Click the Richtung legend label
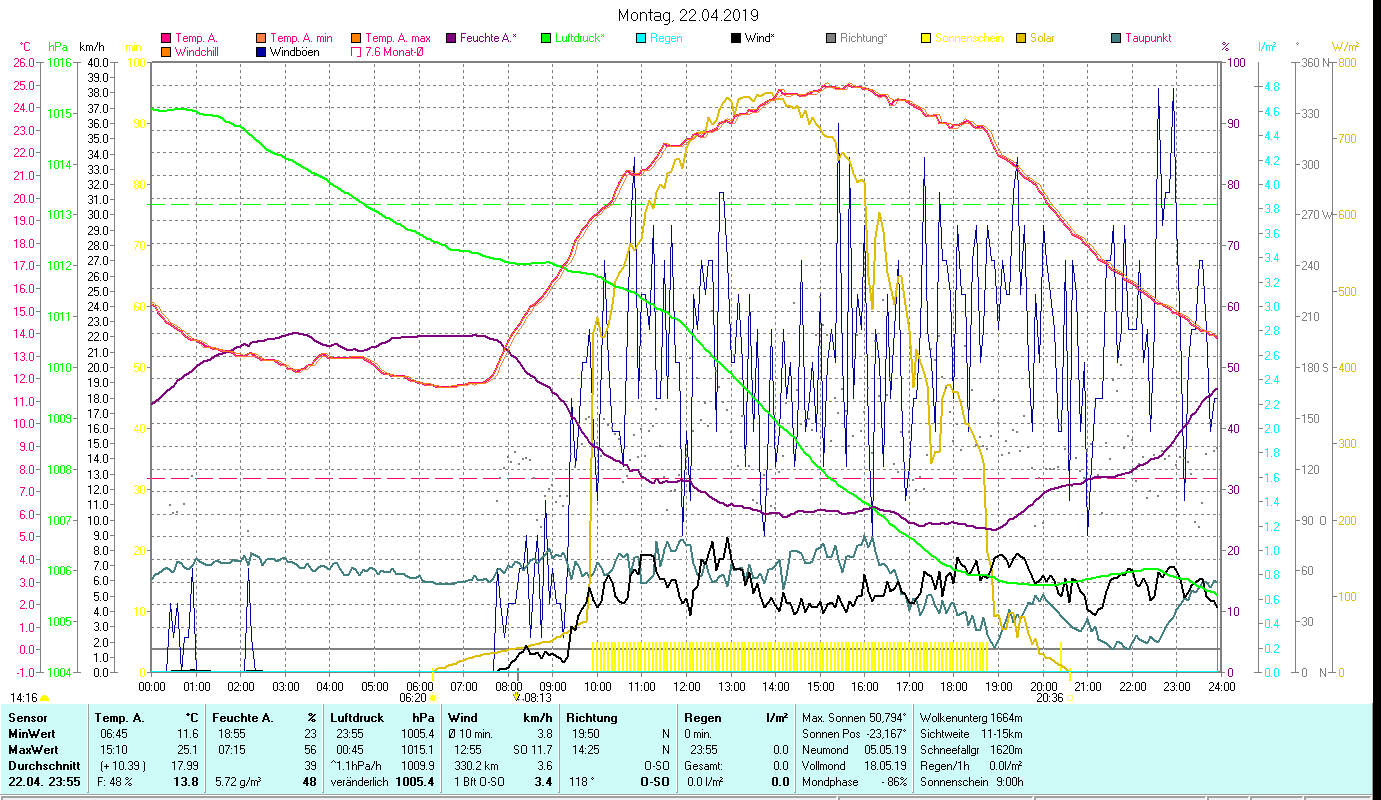This screenshot has height=800, width=1381. click(863, 39)
